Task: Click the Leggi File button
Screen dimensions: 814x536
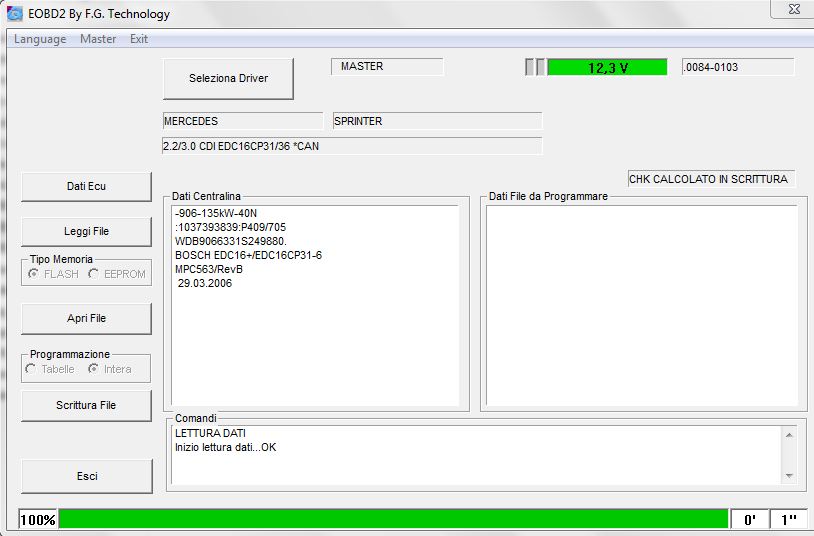Action: [x=86, y=231]
